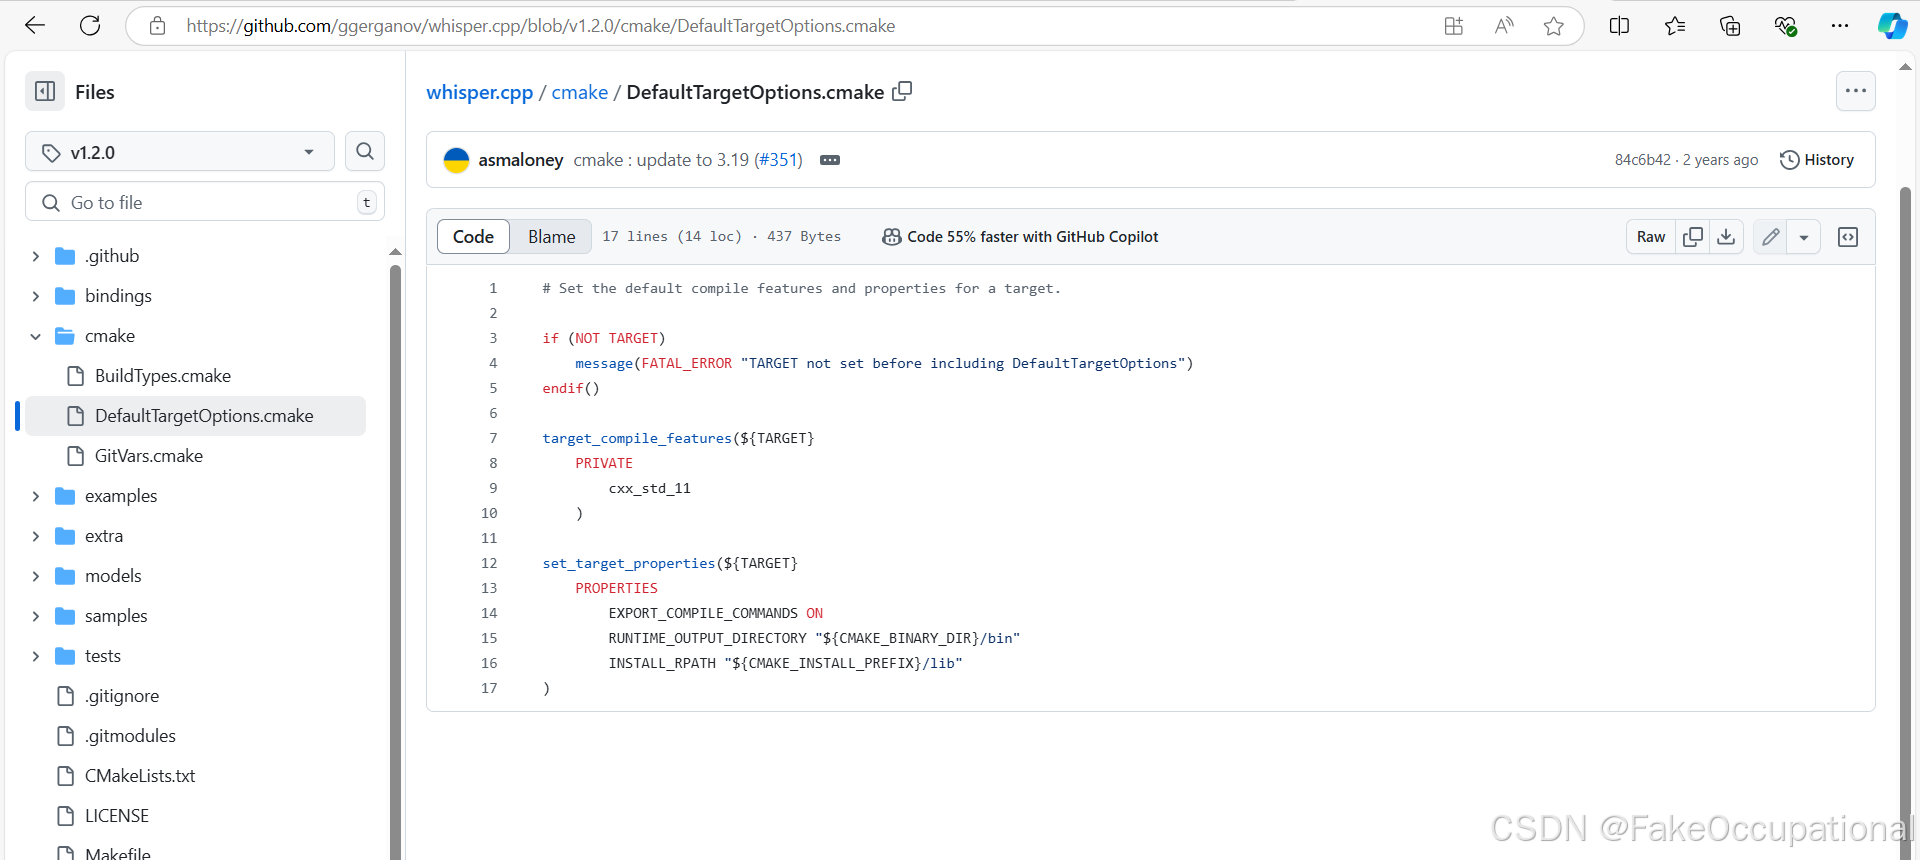Expand the .github folder
The width and height of the screenshot is (1920, 860).
point(36,256)
